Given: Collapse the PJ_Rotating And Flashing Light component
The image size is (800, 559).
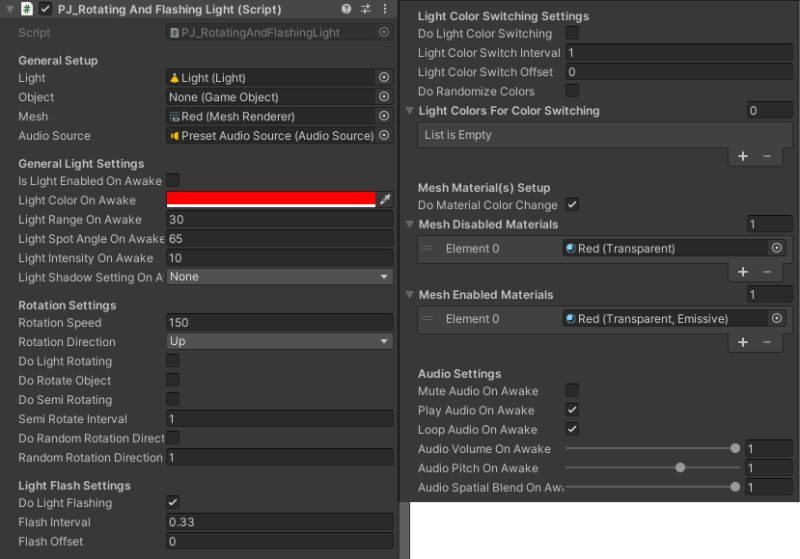Looking at the screenshot, I should point(9,9).
